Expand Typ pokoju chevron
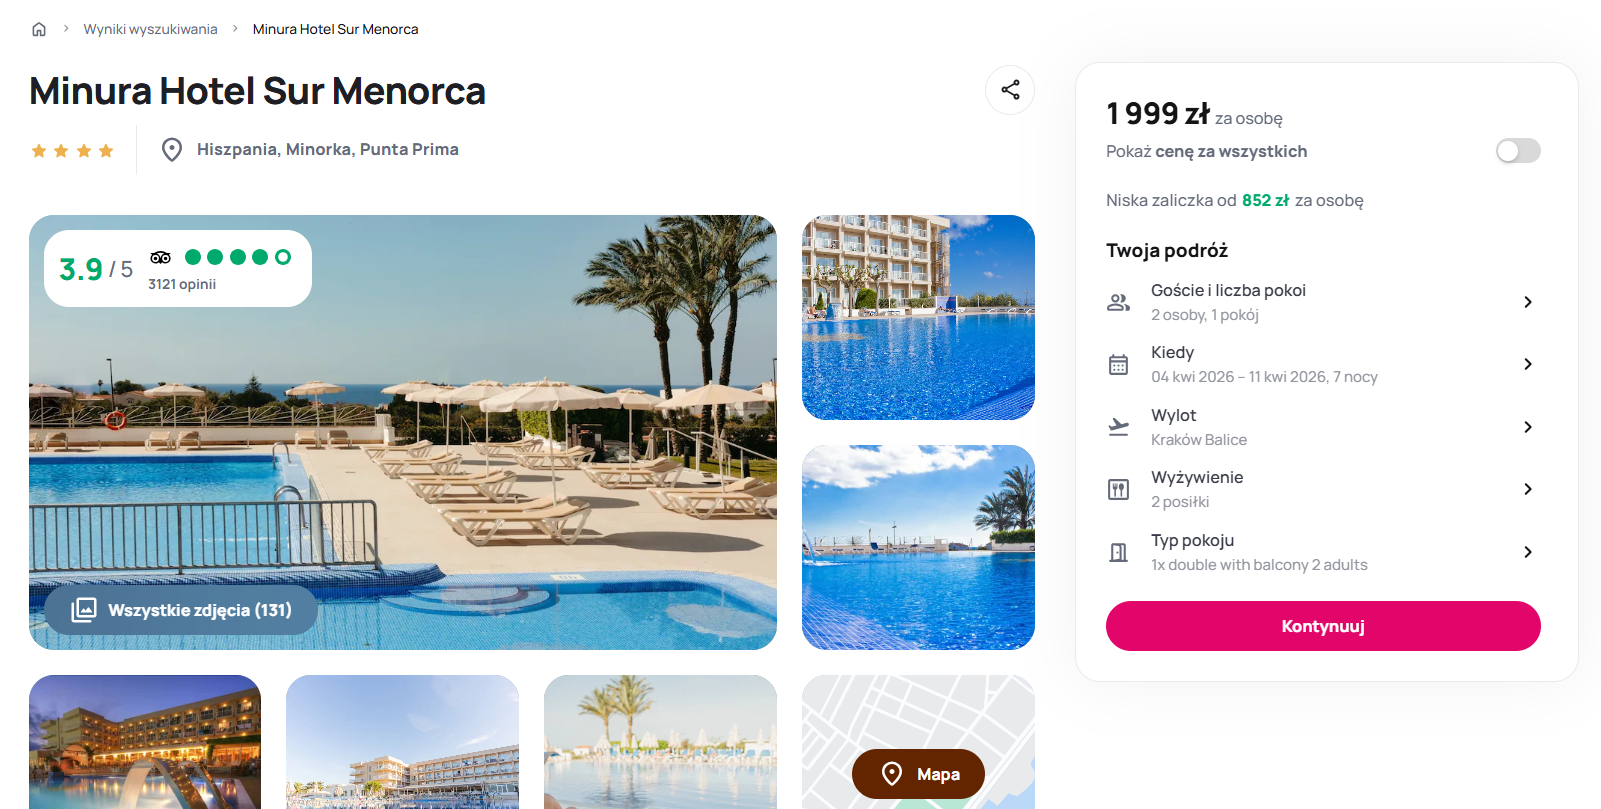This screenshot has width=1601, height=809. click(x=1528, y=552)
